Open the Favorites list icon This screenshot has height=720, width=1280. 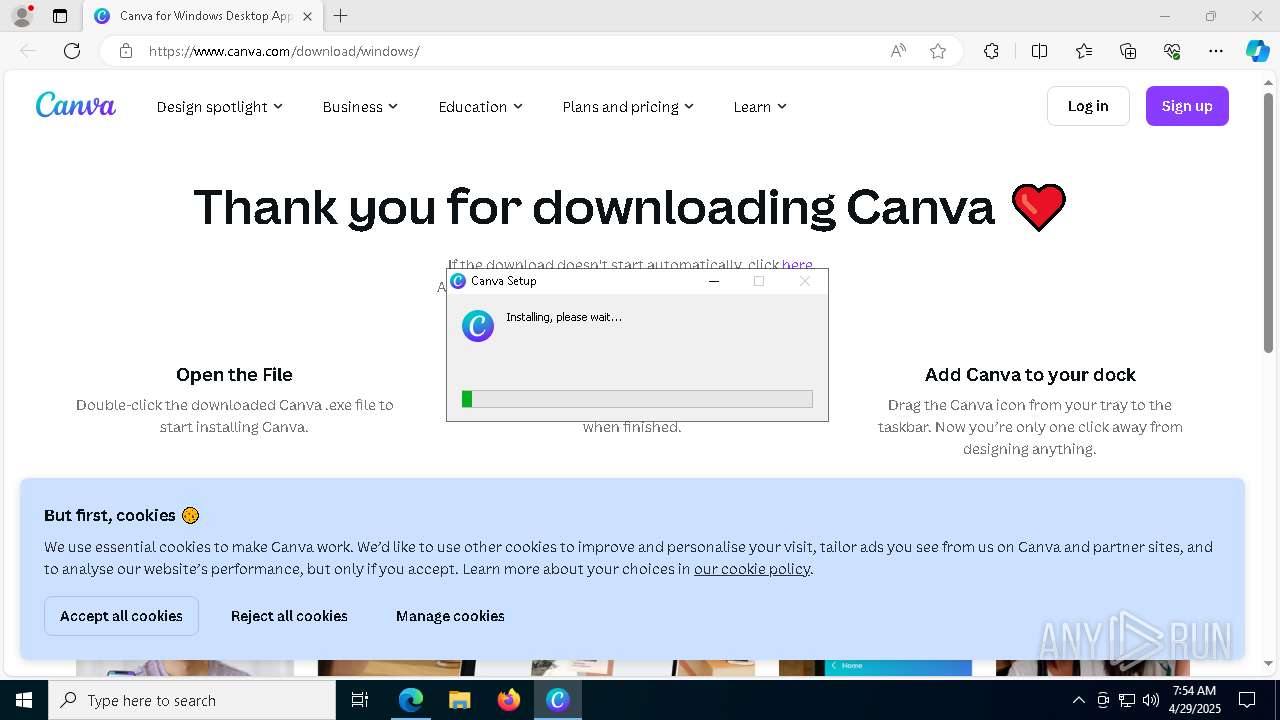(1084, 51)
